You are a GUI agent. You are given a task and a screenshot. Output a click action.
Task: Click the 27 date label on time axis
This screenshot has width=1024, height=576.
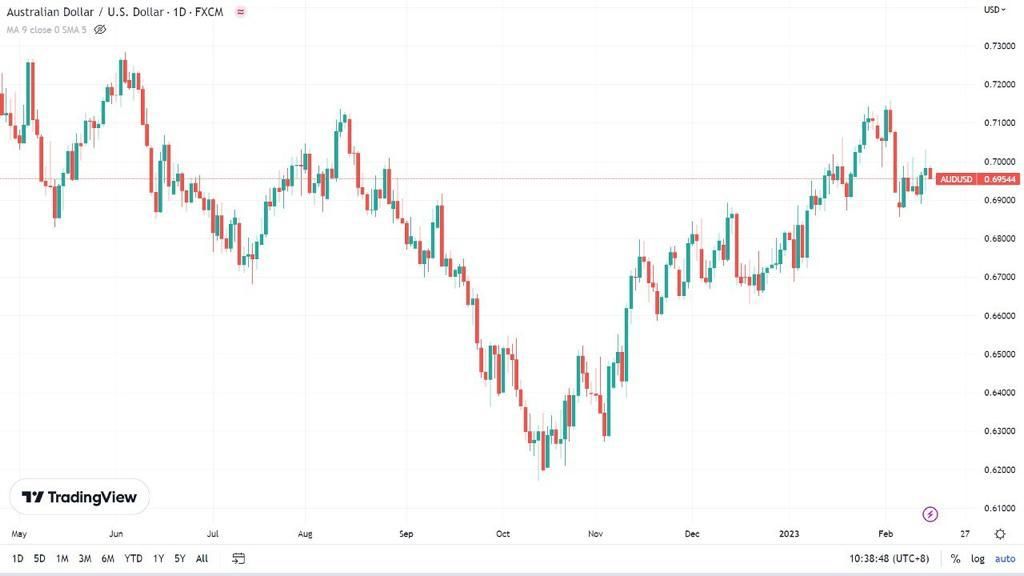(x=965, y=534)
